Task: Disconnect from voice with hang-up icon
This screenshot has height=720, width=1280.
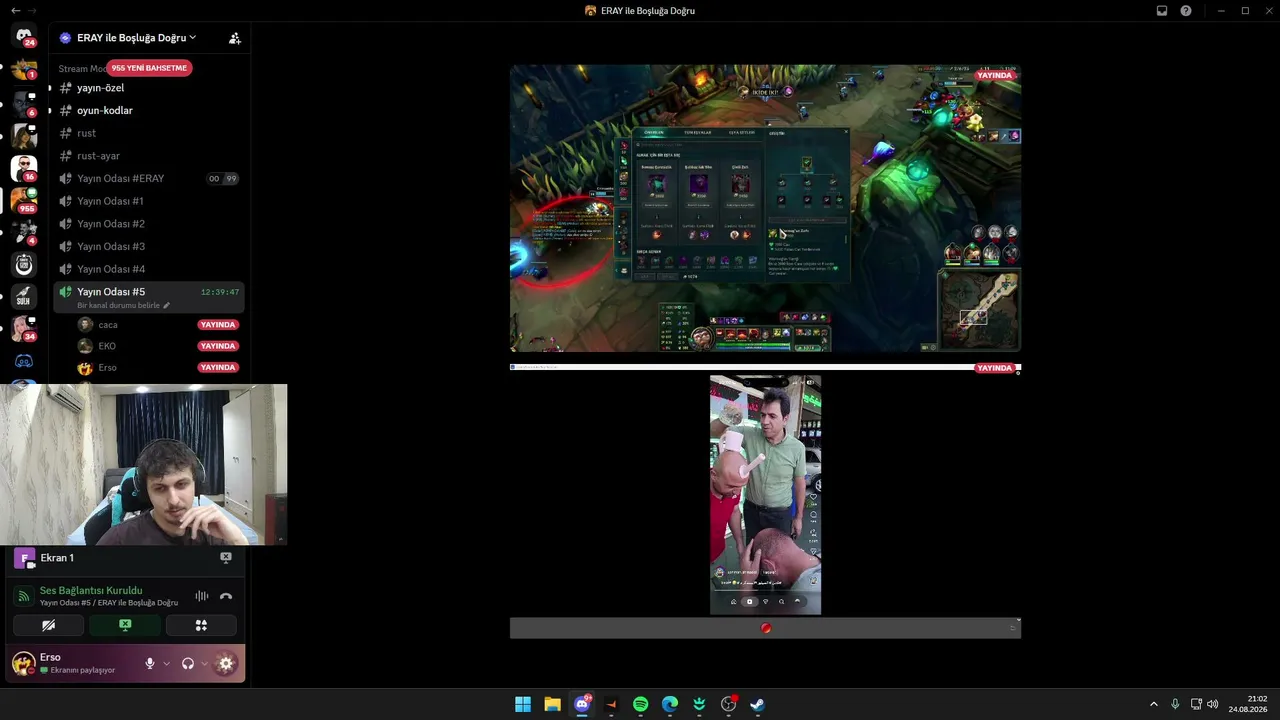Action: coord(226,596)
